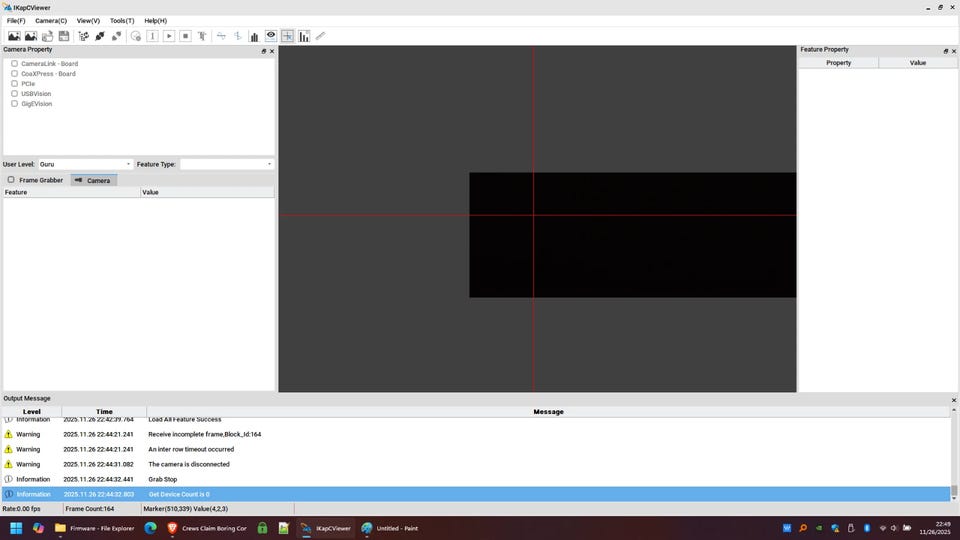Select the Camera tab
Viewport: 960px width, 540px height.
(x=94, y=180)
